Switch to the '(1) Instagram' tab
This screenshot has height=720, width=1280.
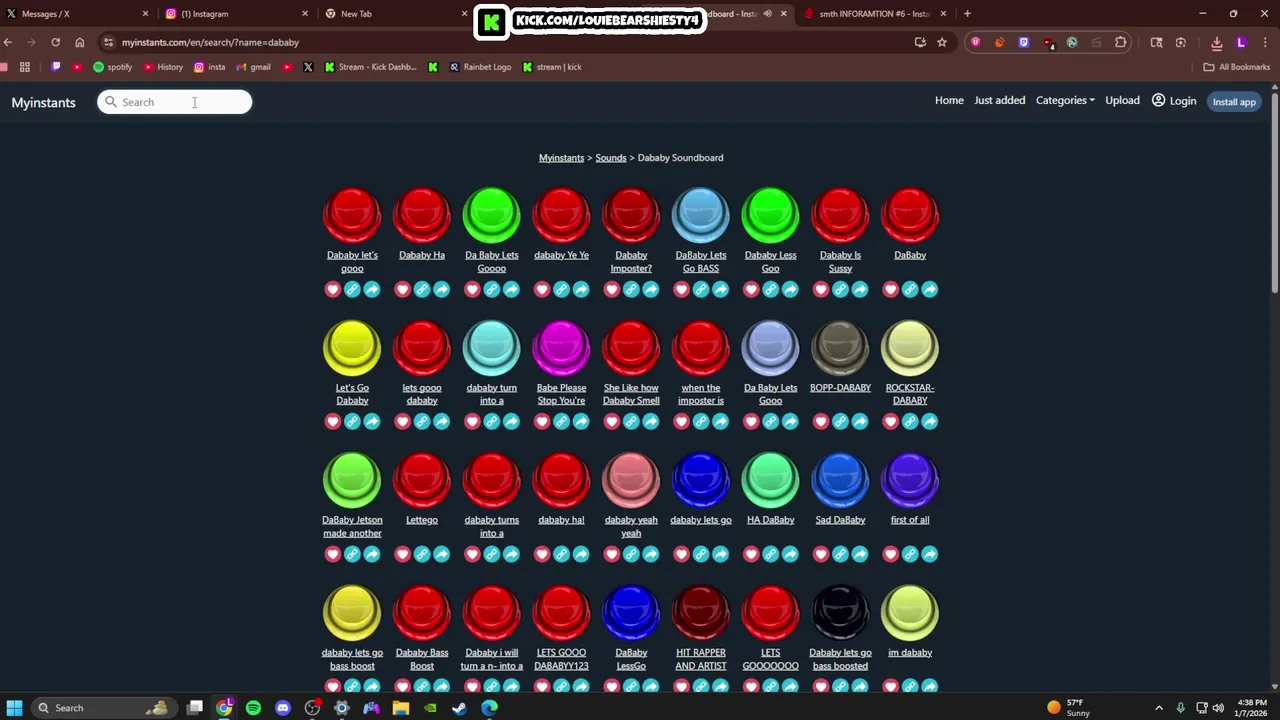pyautogui.click(x=237, y=14)
